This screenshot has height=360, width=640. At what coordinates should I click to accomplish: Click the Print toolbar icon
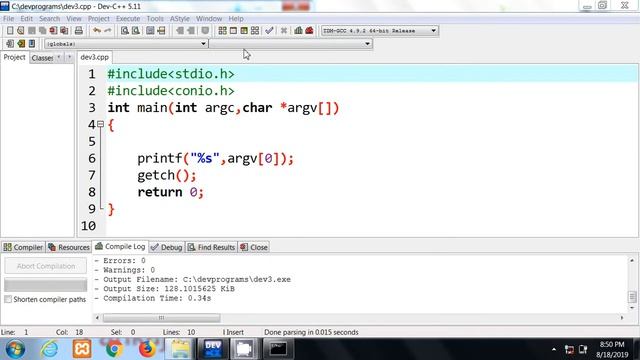79,31
